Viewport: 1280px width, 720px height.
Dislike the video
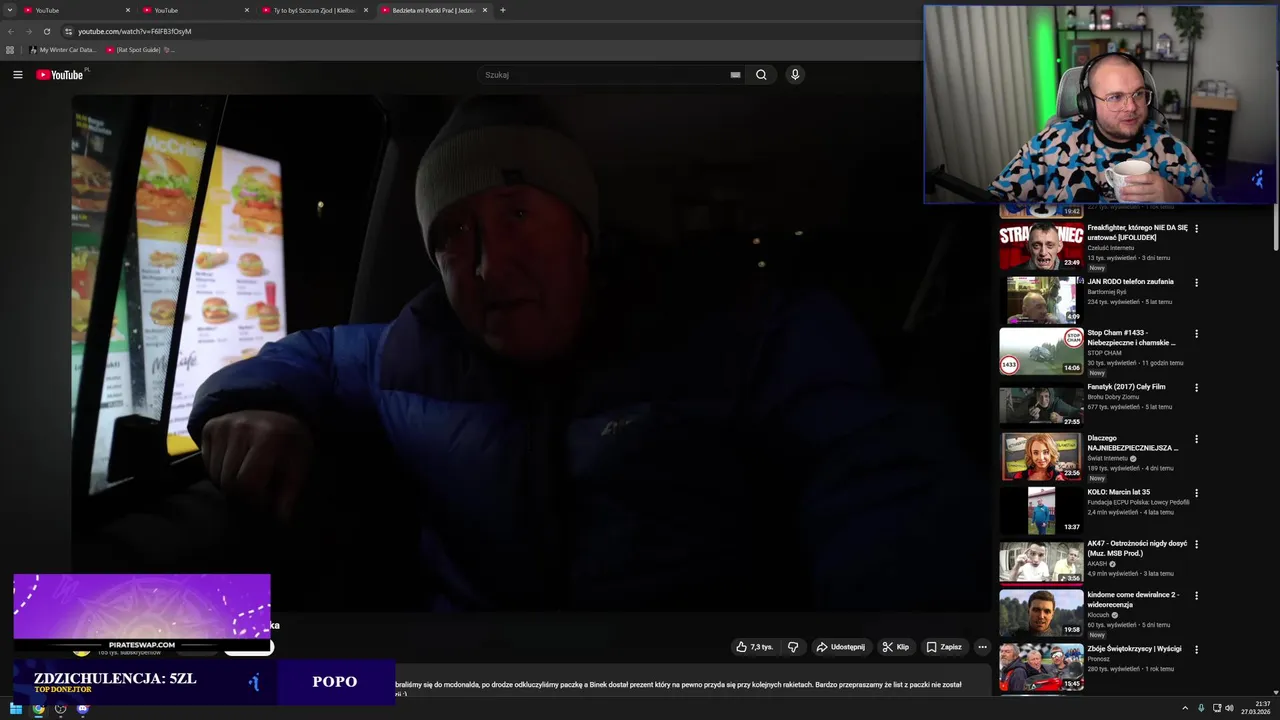tap(793, 647)
